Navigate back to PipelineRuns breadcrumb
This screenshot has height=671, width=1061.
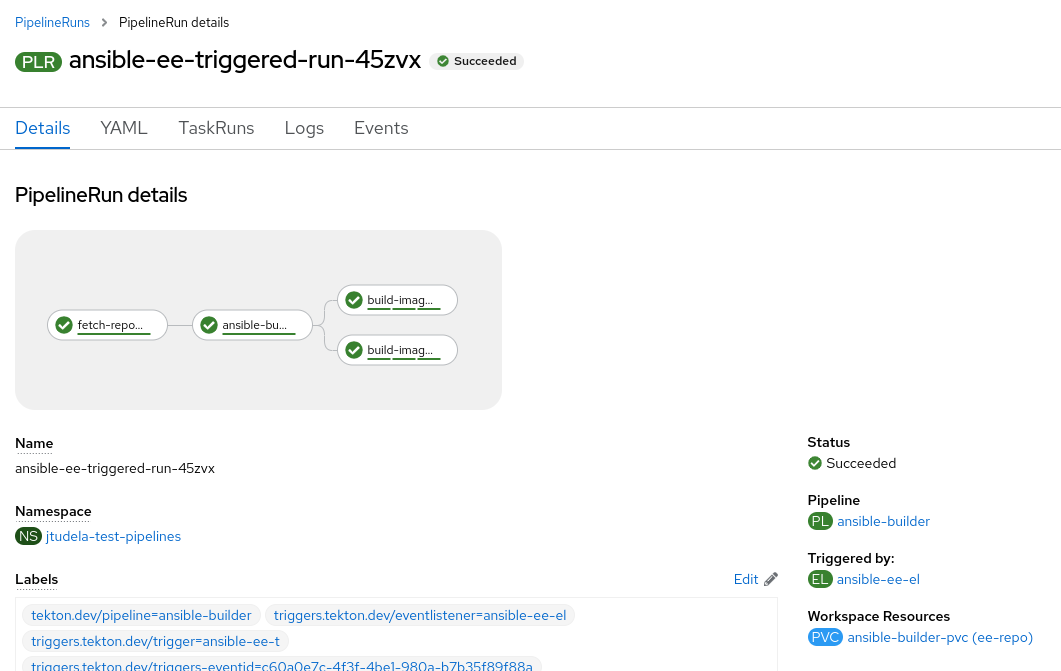(x=52, y=22)
